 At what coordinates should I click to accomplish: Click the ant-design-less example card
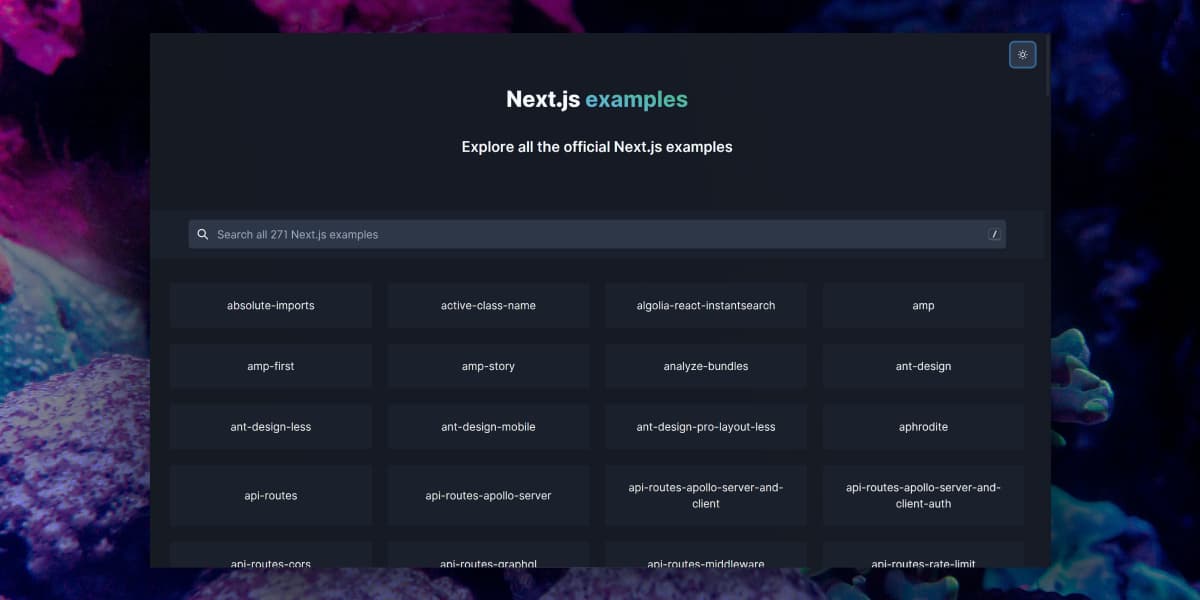click(x=271, y=427)
